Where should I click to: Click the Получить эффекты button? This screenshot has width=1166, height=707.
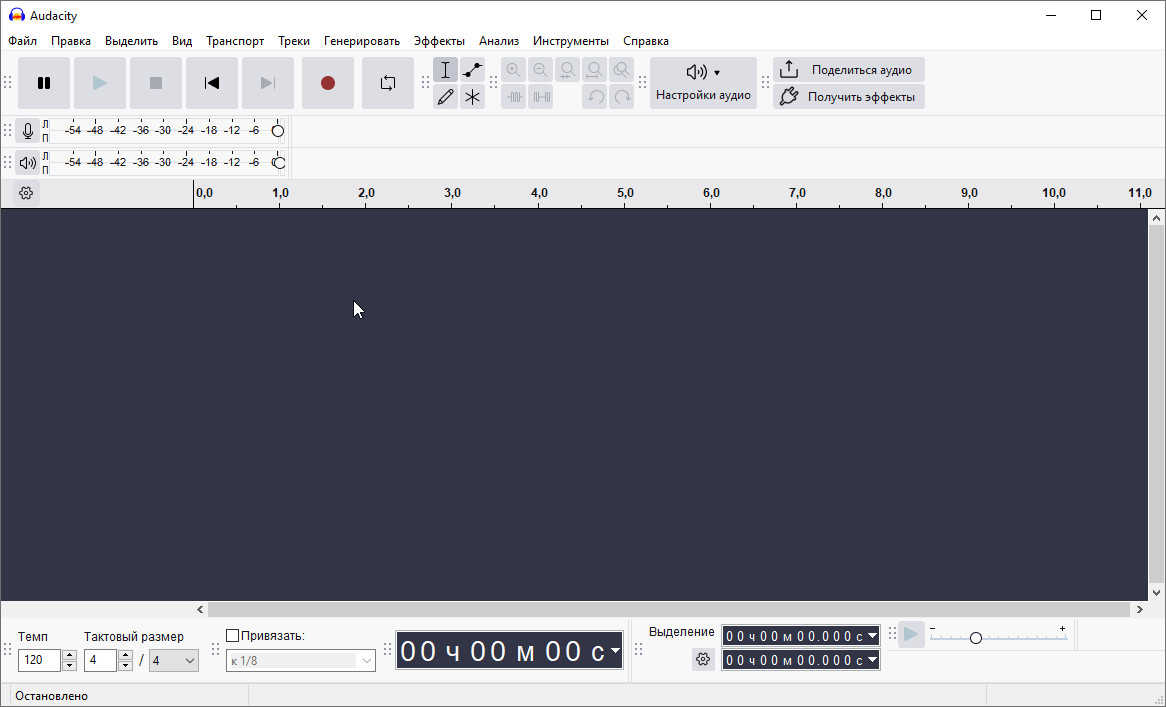click(849, 97)
